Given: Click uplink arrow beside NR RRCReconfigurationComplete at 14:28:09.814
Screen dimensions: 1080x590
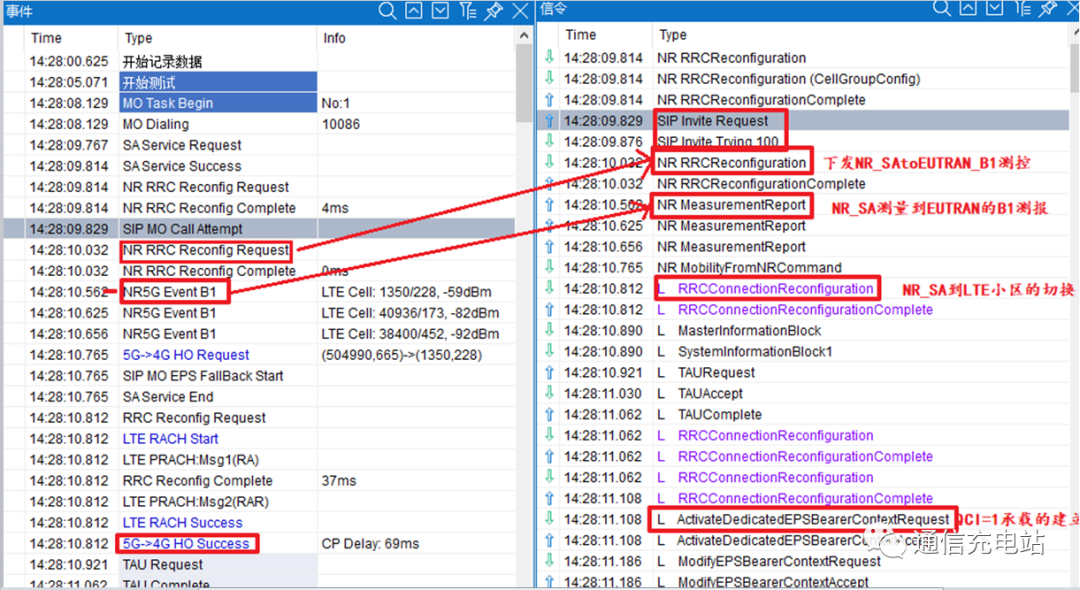Looking at the screenshot, I should tap(549, 99).
